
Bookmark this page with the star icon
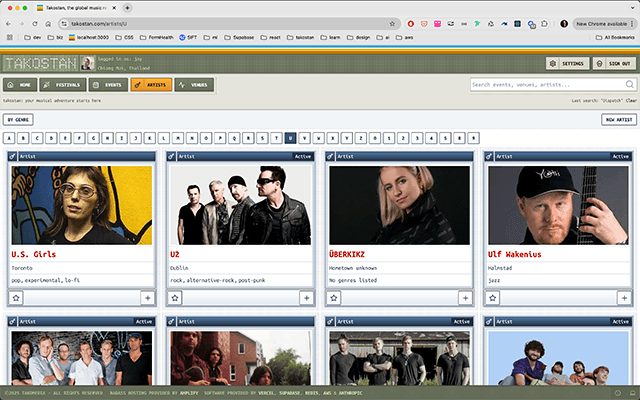pos(392,24)
